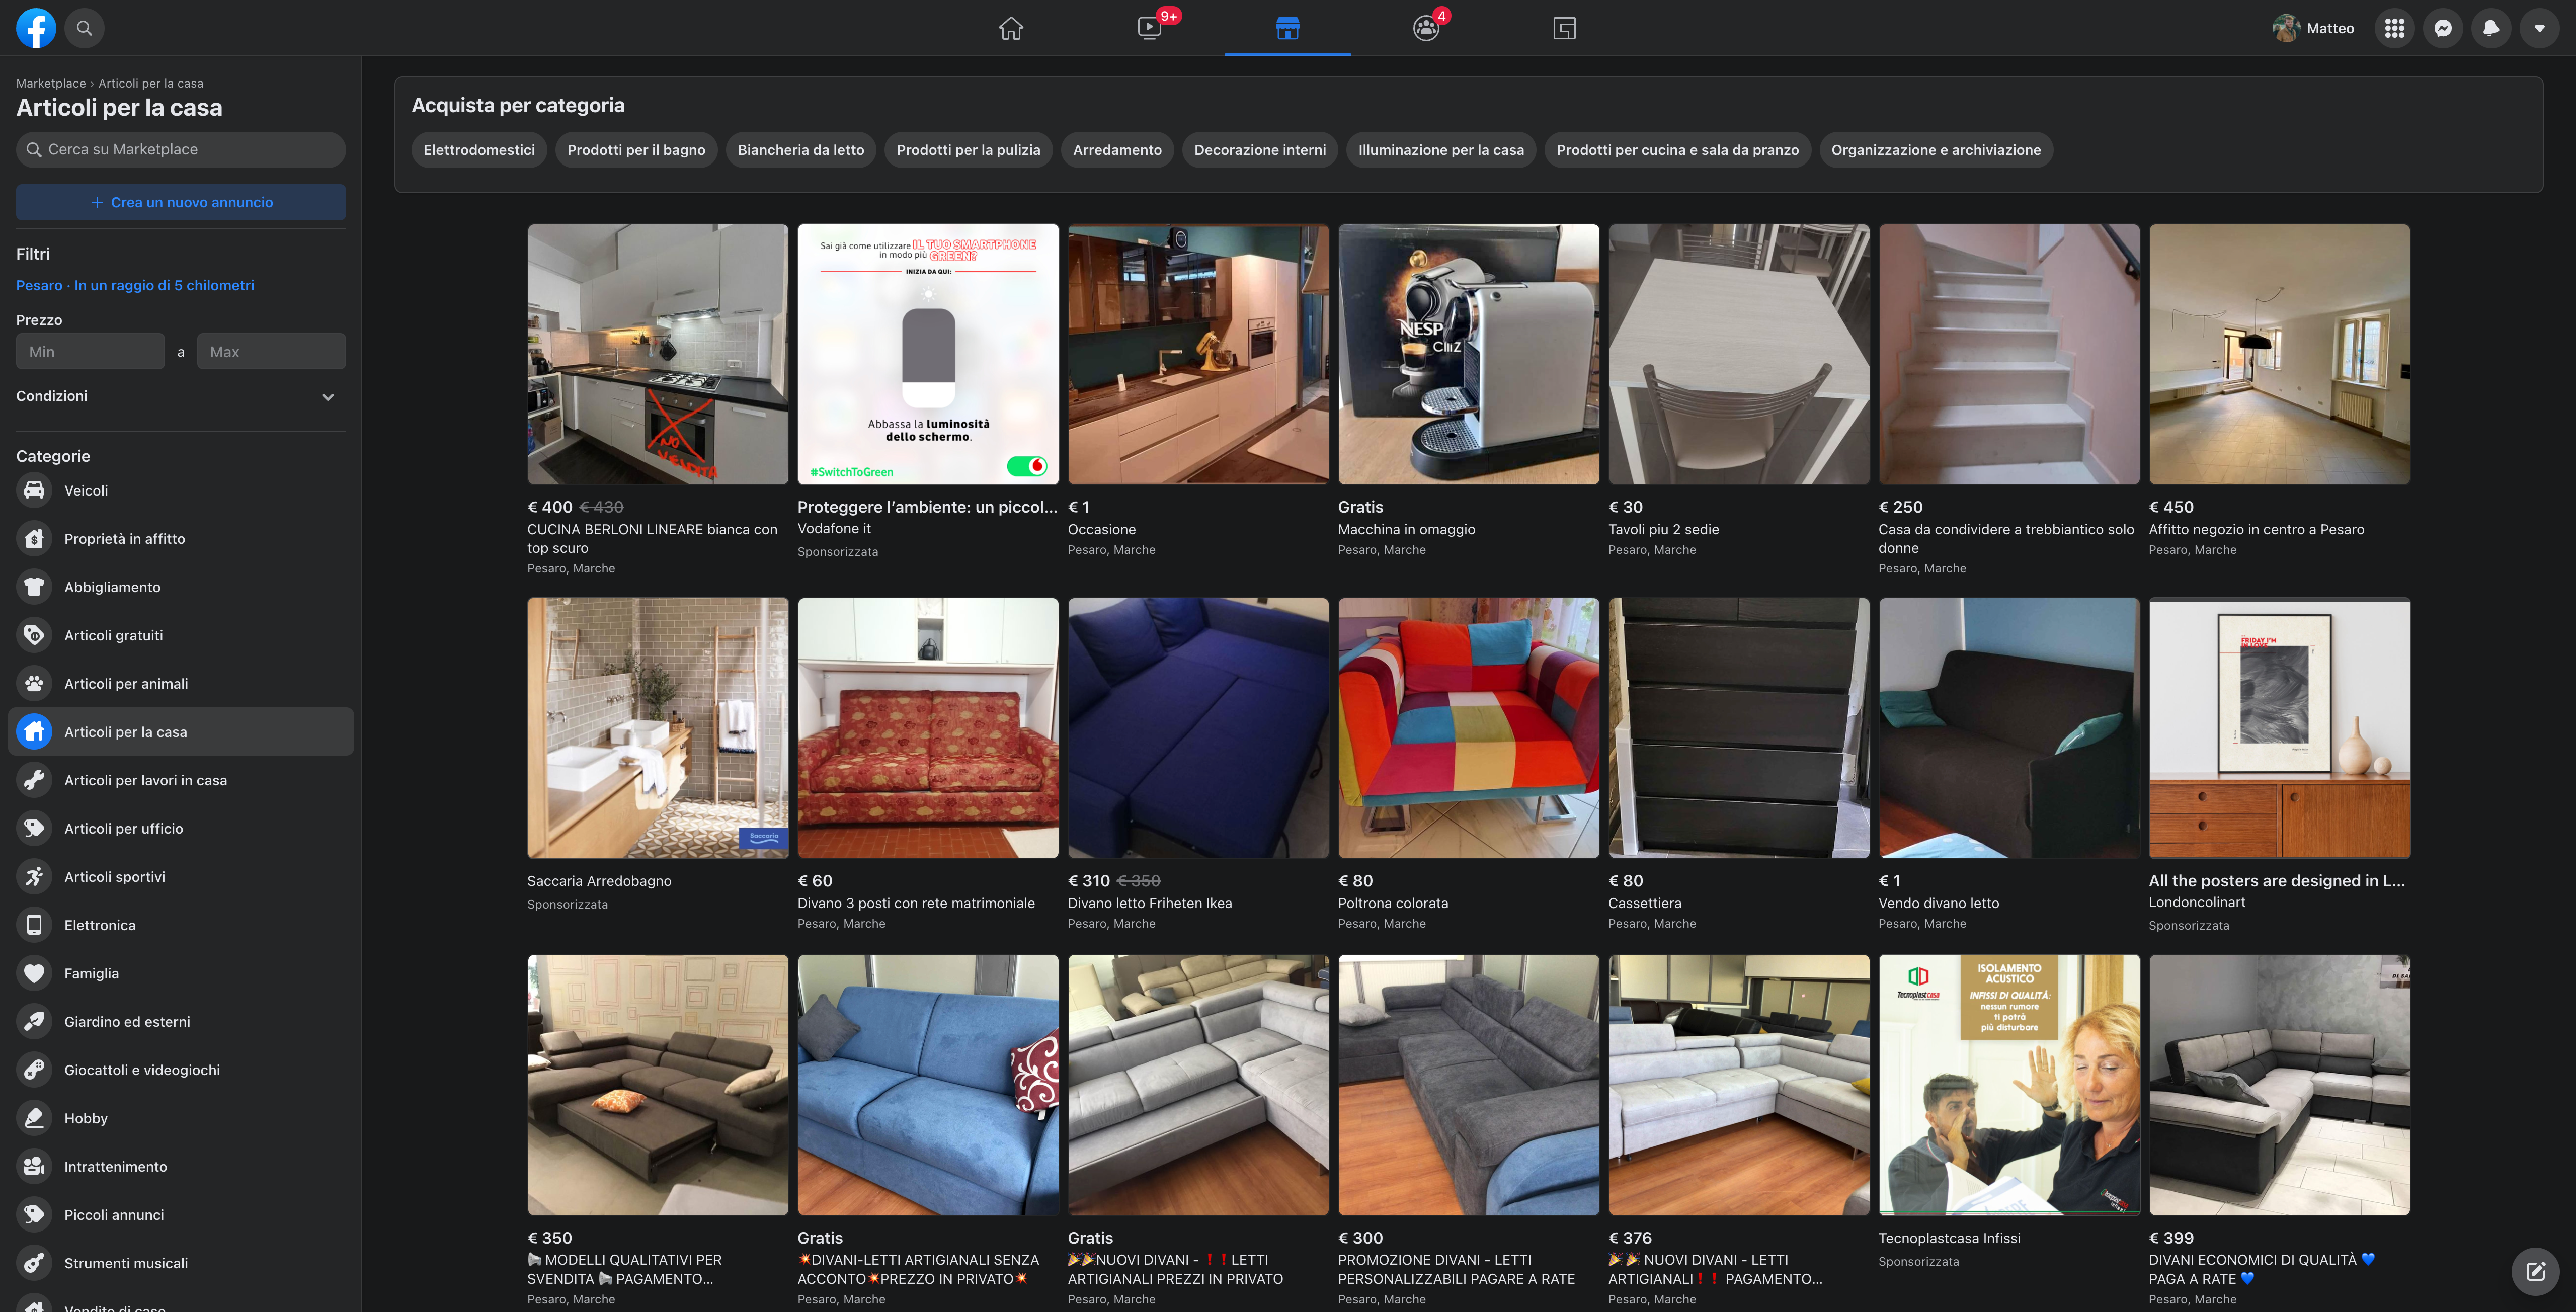The width and height of the screenshot is (2576, 1312).
Task: Click the Strumenti musicali guitar icon
Action: coord(34,1263)
